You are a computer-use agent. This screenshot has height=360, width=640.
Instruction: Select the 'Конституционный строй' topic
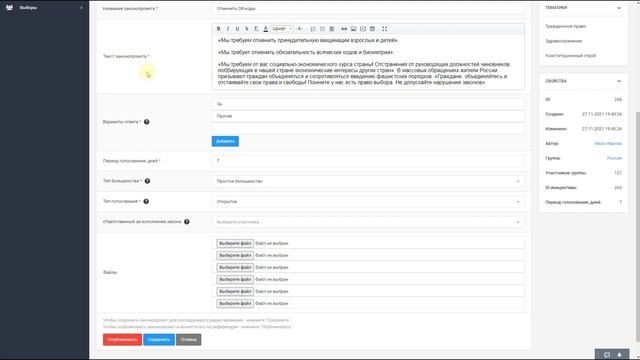pyautogui.click(x=571, y=56)
